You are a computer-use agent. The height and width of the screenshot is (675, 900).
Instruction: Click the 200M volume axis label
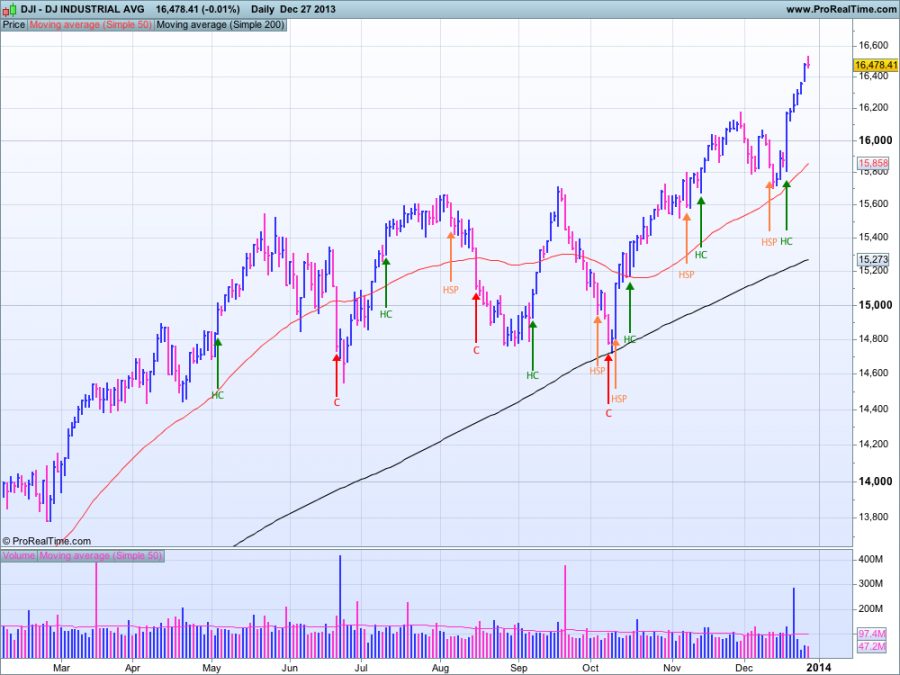coord(871,608)
